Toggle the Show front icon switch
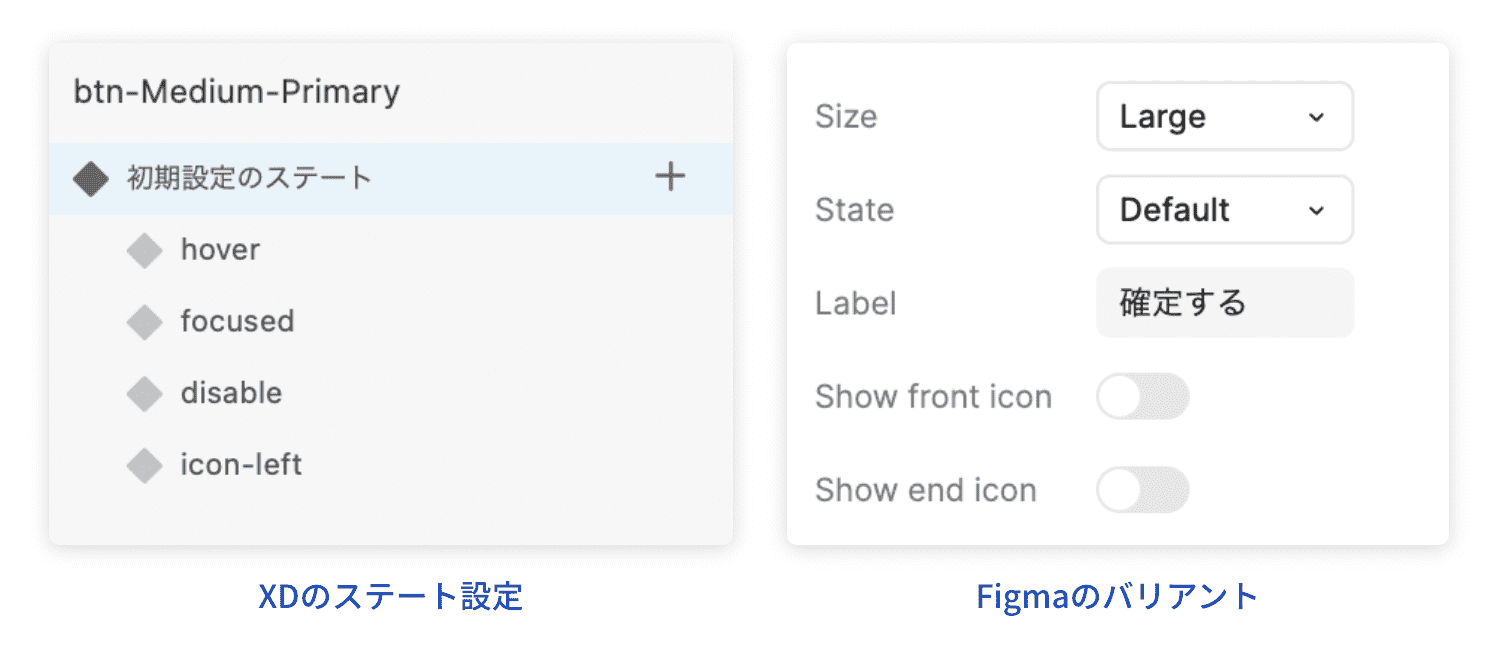Screen dimensions: 1498x648 [x=1143, y=396]
